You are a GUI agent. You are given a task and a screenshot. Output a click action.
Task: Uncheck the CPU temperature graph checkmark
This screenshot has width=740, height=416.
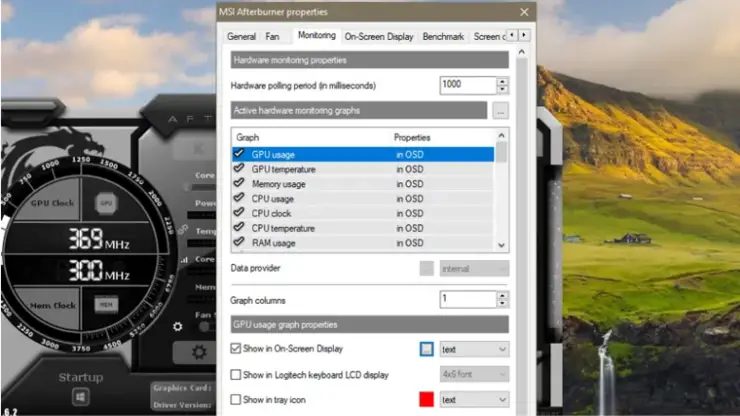[x=239, y=227]
